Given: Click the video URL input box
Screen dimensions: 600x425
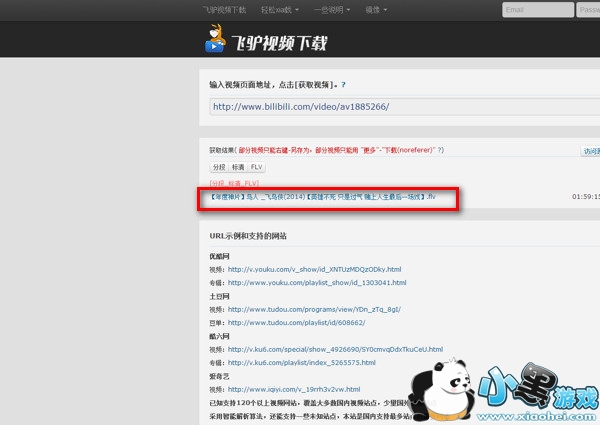Looking at the screenshot, I should pos(400,108).
